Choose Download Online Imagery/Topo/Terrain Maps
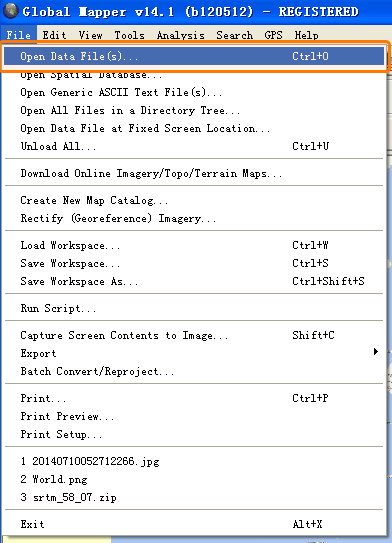This screenshot has width=392, height=543. point(194,173)
